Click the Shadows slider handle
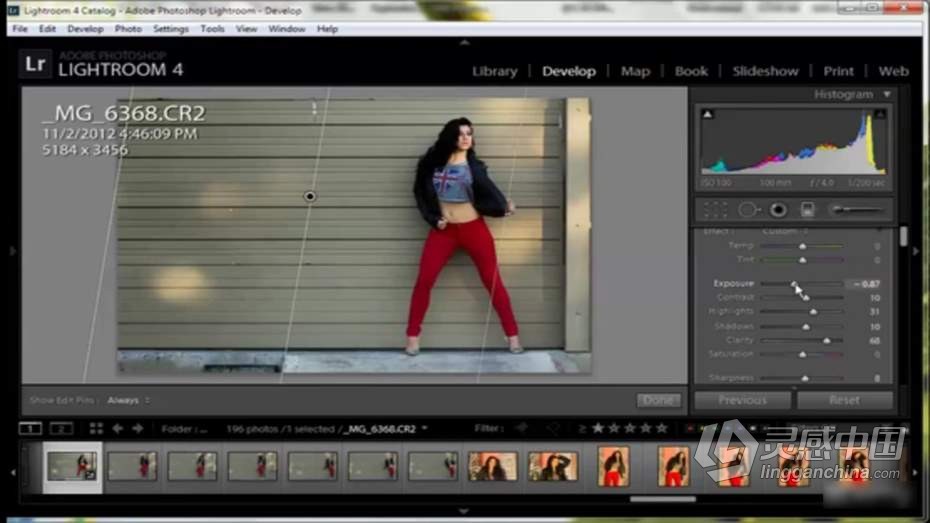The width and height of the screenshot is (930, 523). click(x=805, y=326)
